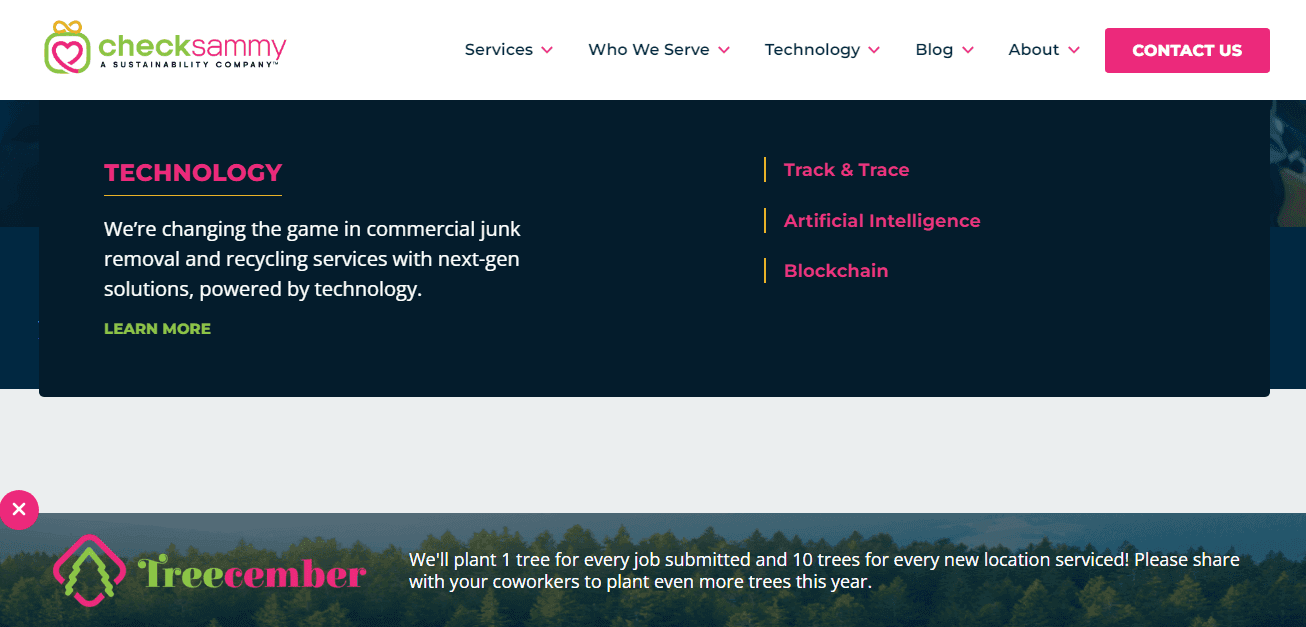
Task: Open the Blog menu
Action: [934, 49]
